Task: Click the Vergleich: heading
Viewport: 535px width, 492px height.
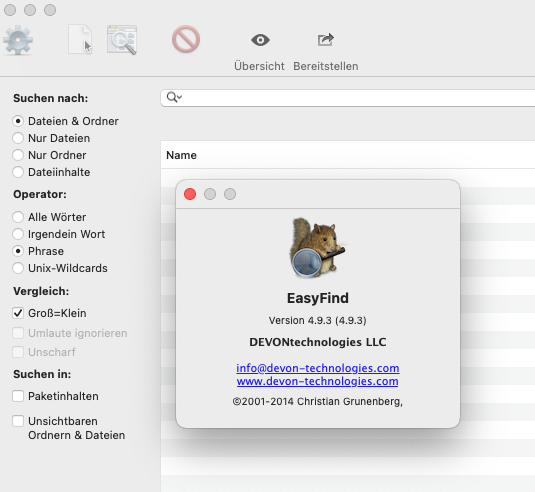Action: (x=41, y=291)
